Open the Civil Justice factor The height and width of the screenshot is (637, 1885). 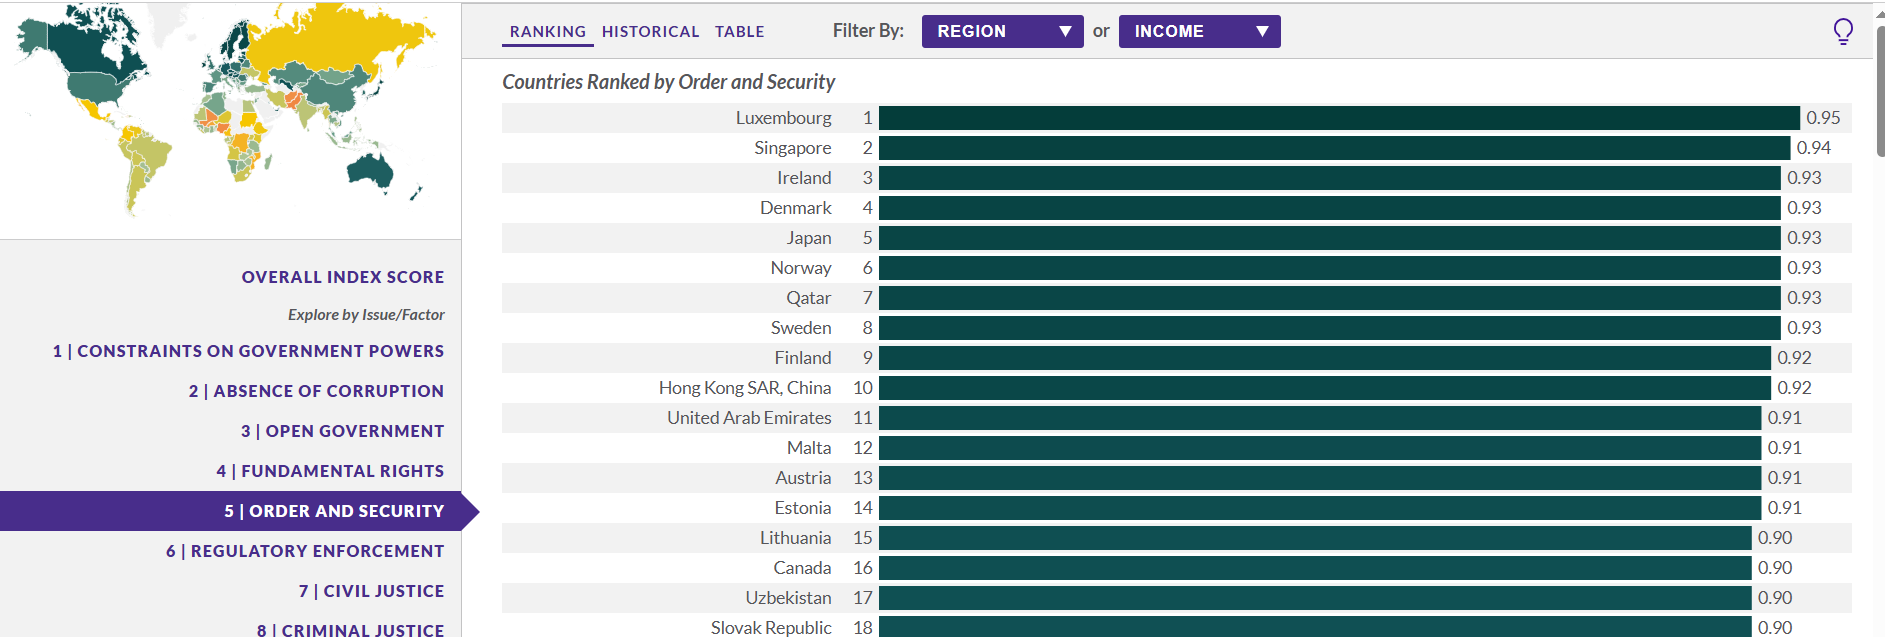[371, 591]
